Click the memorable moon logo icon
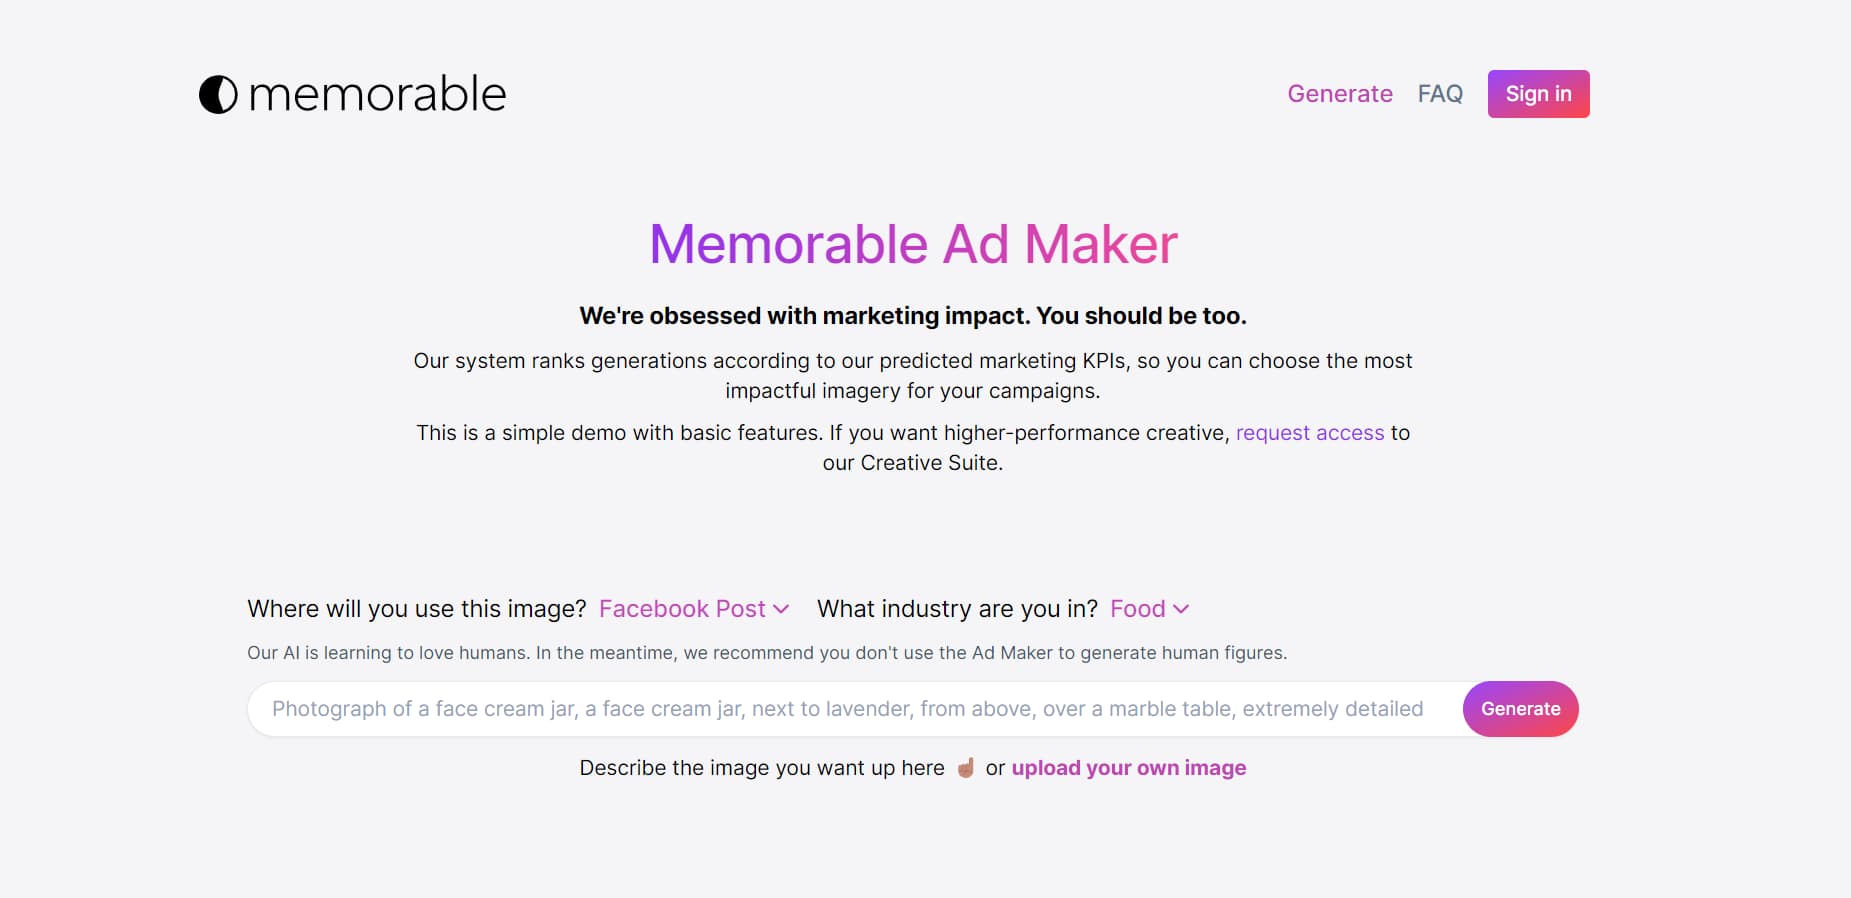Image resolution: width=1851 pixels, height=898 pixels. click(x=216, y=93)
